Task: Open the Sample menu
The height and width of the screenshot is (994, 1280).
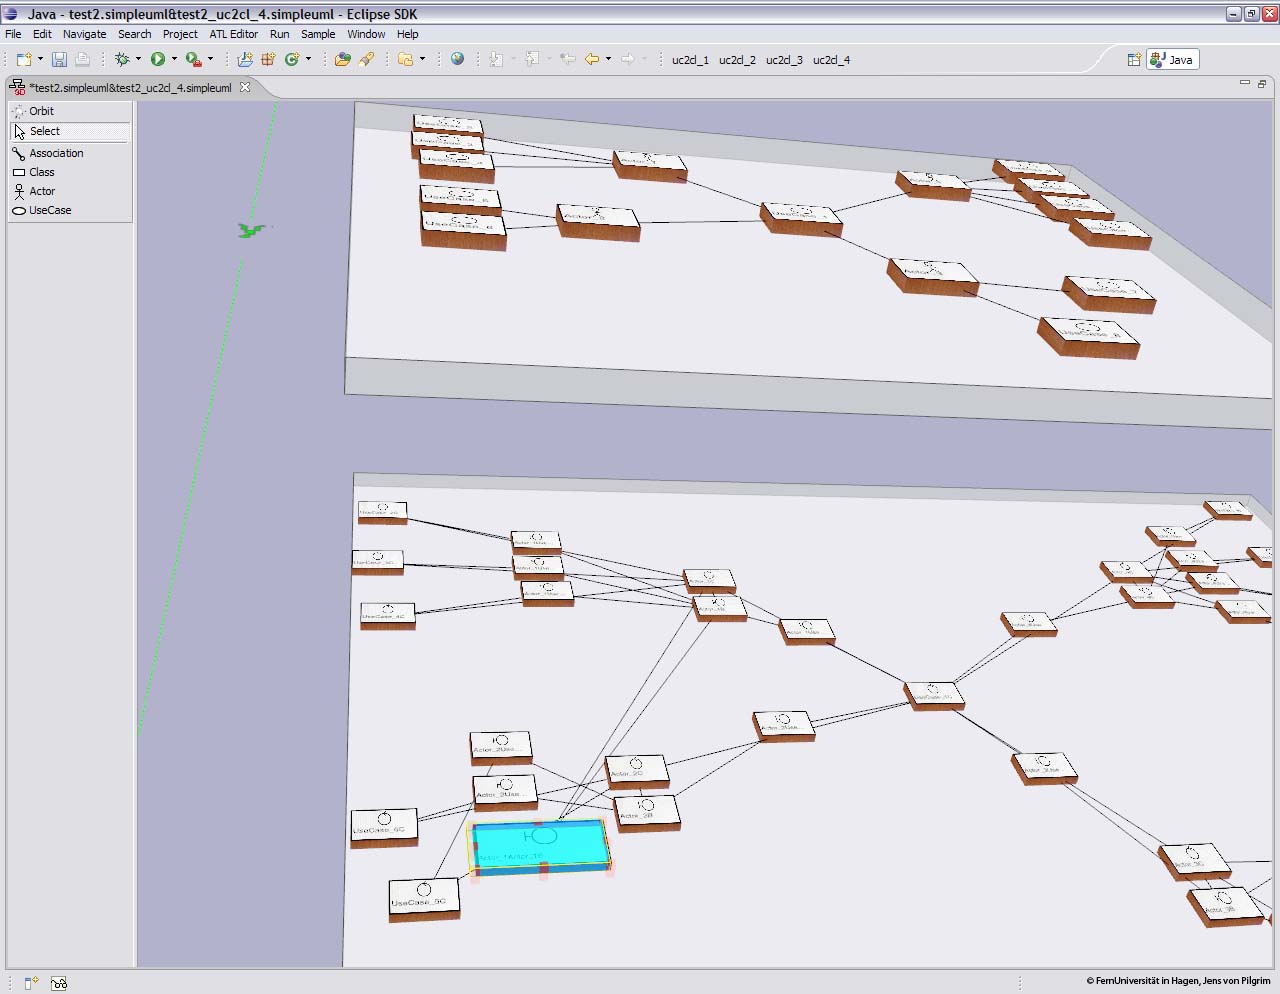Action: pyautogui.click(x=318, y=34)
